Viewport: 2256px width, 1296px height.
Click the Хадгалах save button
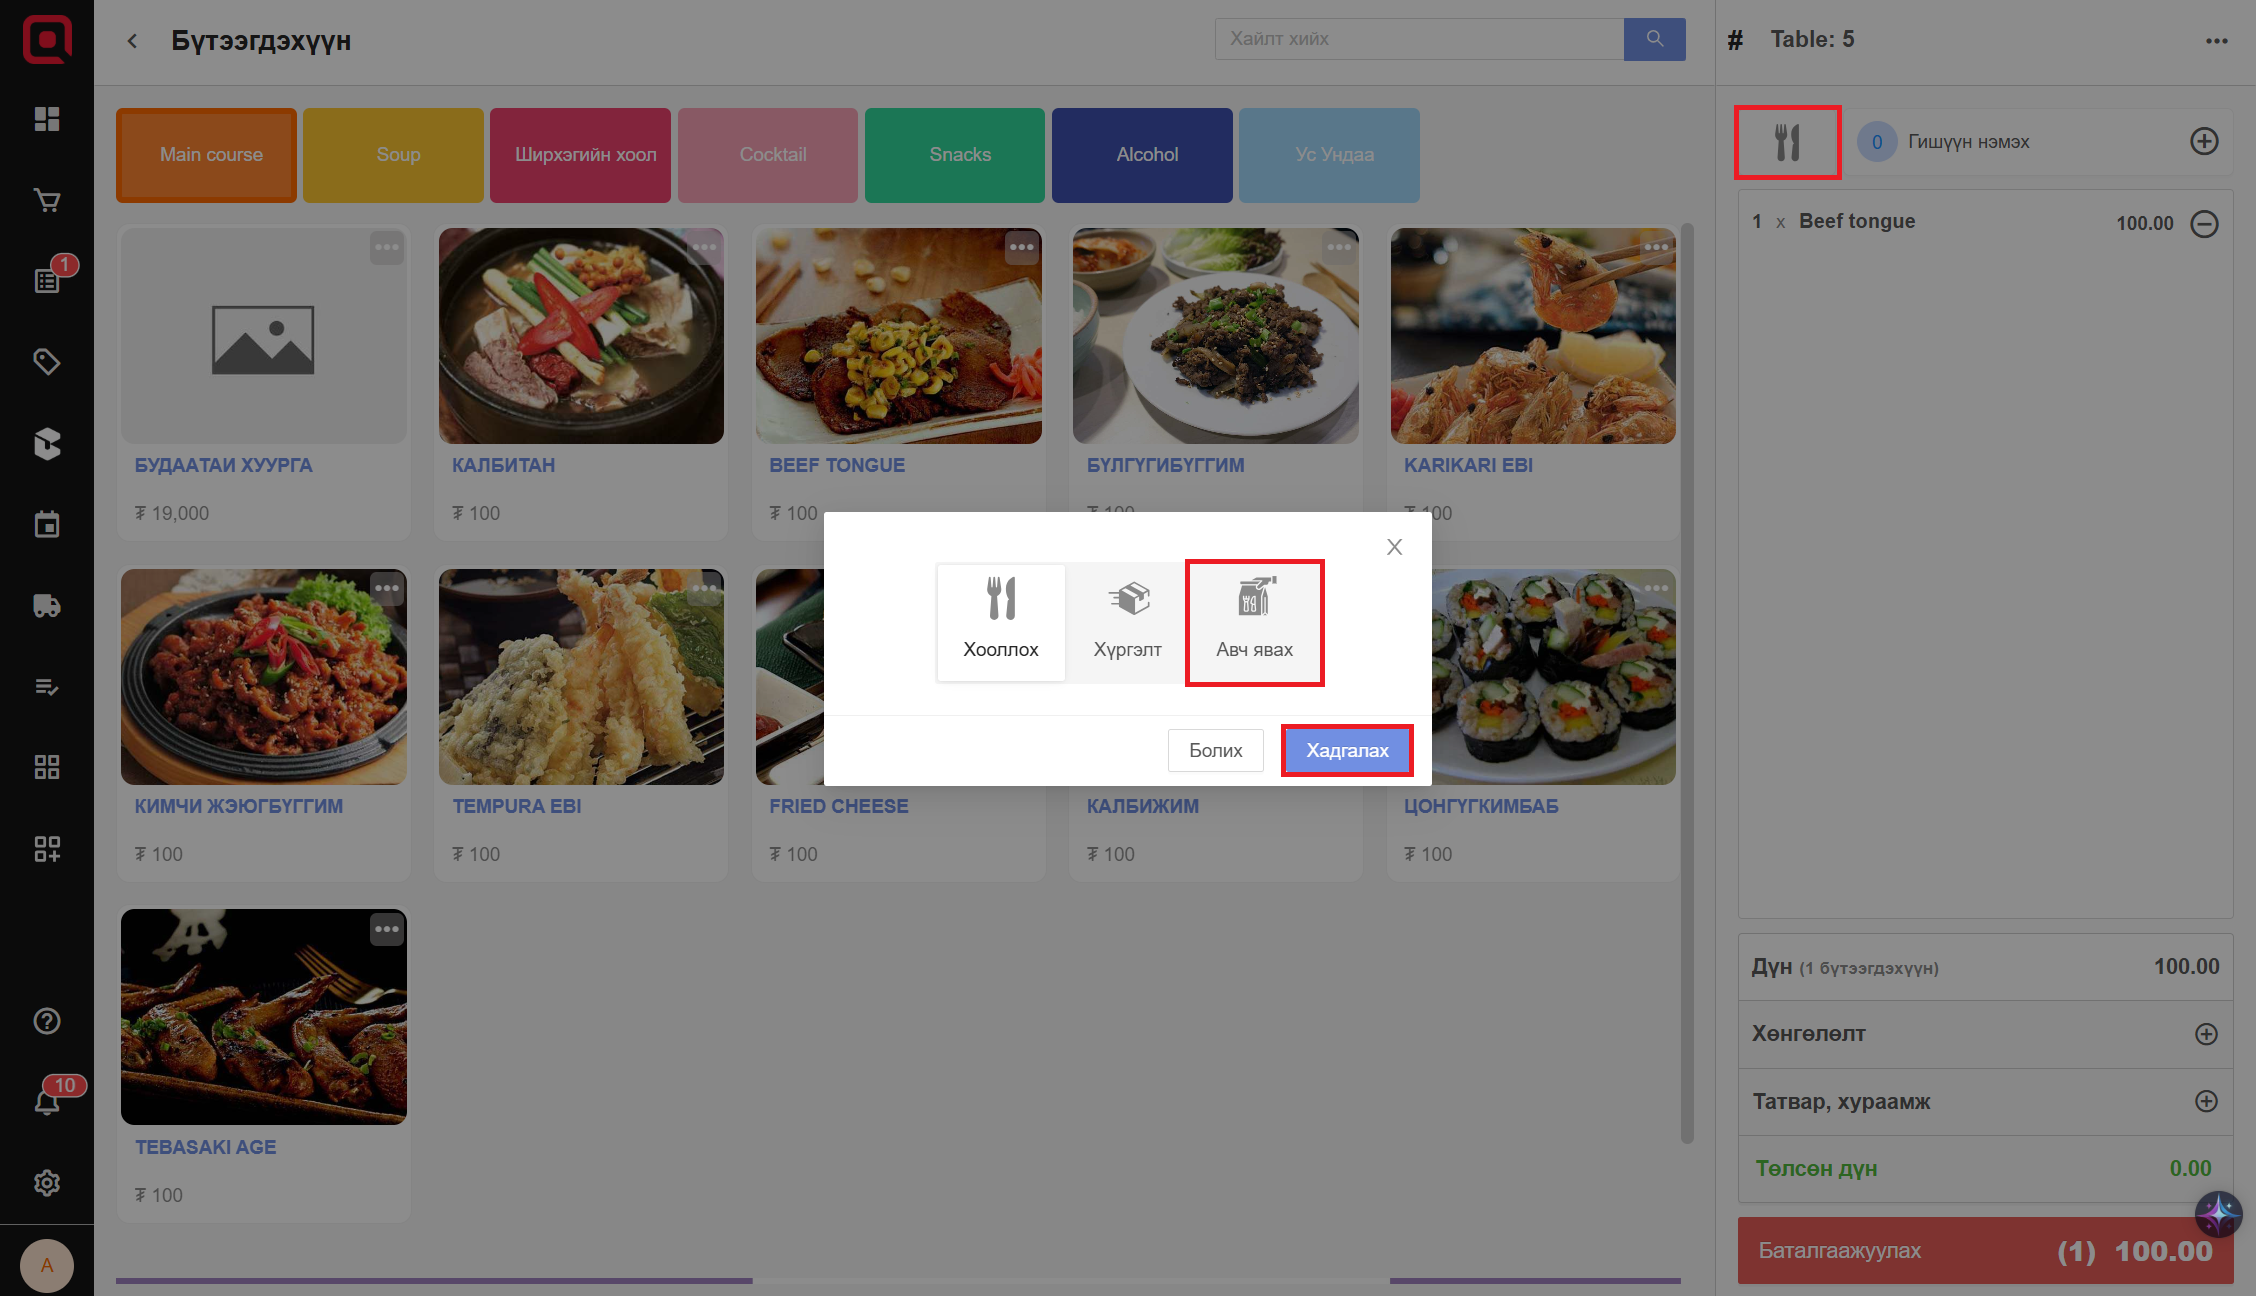coord(1347,750)
